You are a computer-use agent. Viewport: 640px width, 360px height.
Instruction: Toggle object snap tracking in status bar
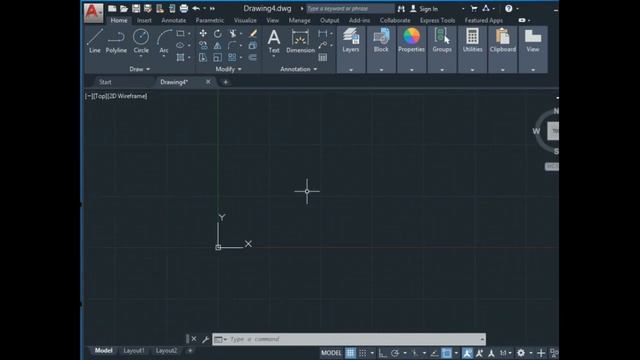(x=435, y=353)
